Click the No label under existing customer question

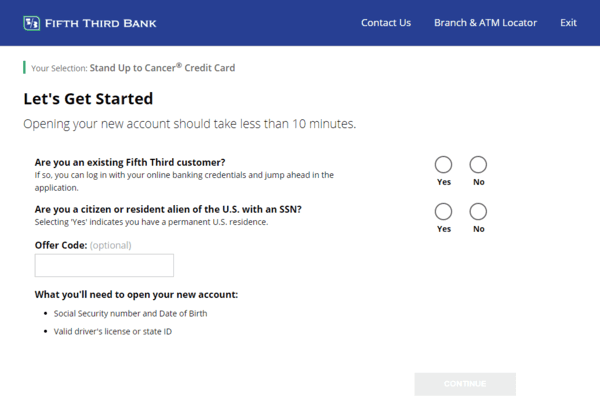[x=478, y=183]
